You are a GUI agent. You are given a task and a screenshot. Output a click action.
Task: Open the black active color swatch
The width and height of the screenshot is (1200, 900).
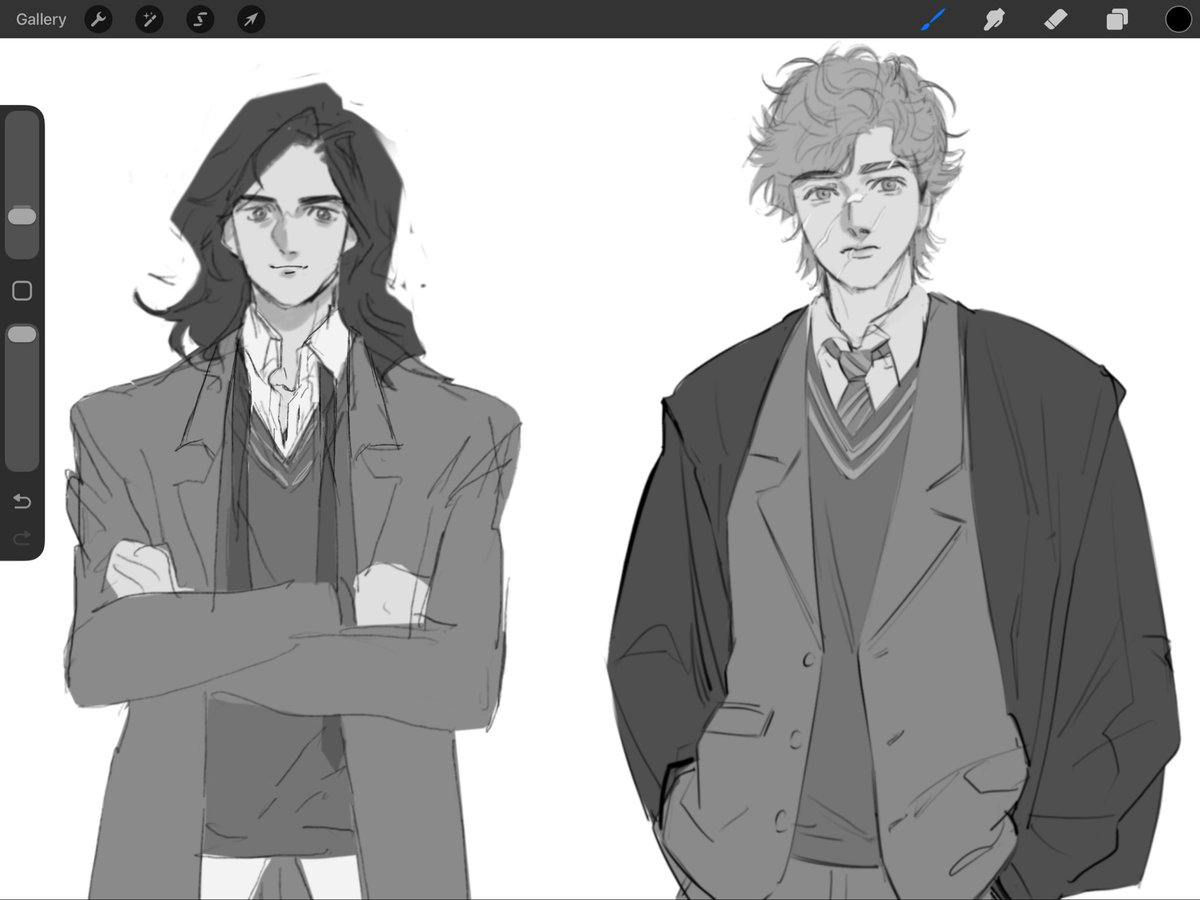1178,19
